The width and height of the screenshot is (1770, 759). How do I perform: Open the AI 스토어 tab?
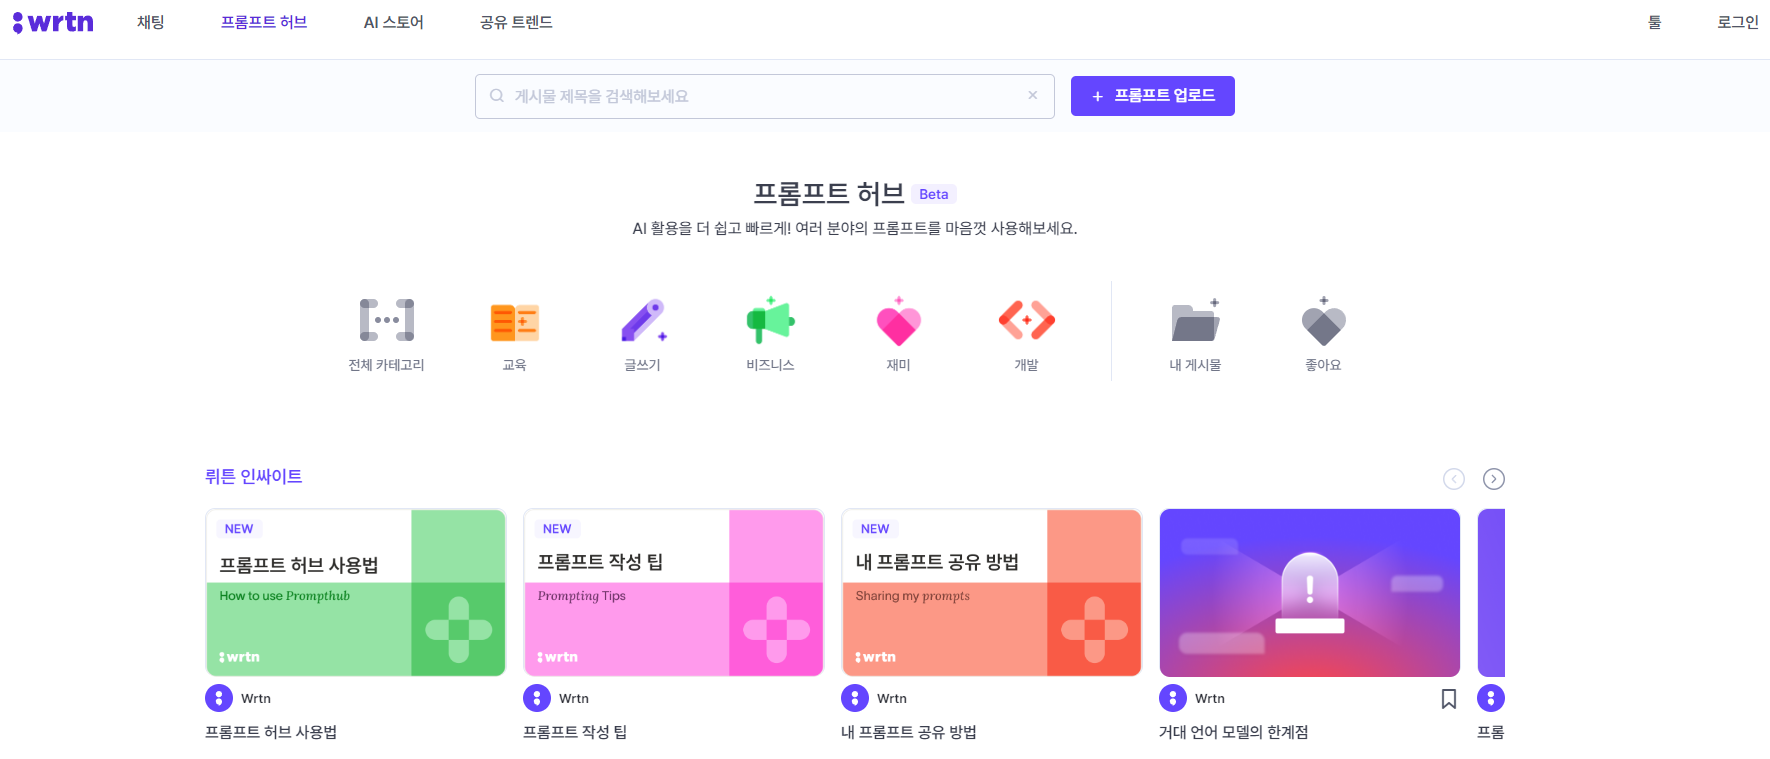[393, 22]
